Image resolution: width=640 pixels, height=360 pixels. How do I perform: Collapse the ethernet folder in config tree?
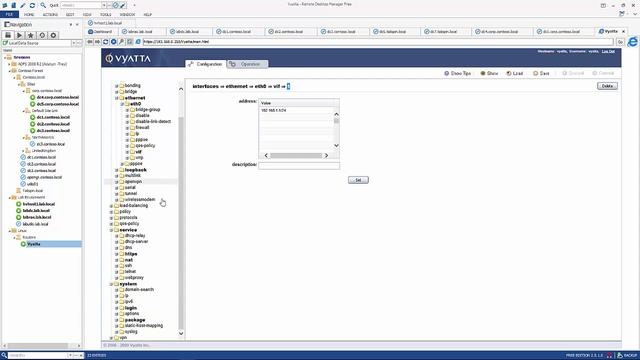[117, 98]
